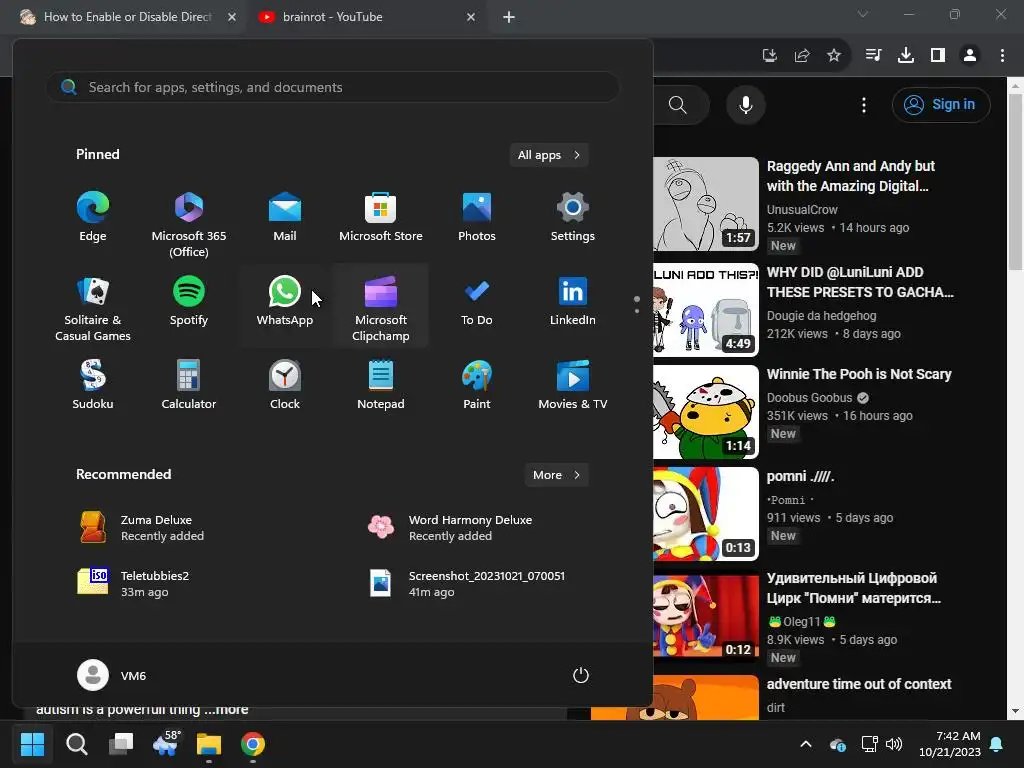Open Dougie da hedgehog channel

(821, 315)
